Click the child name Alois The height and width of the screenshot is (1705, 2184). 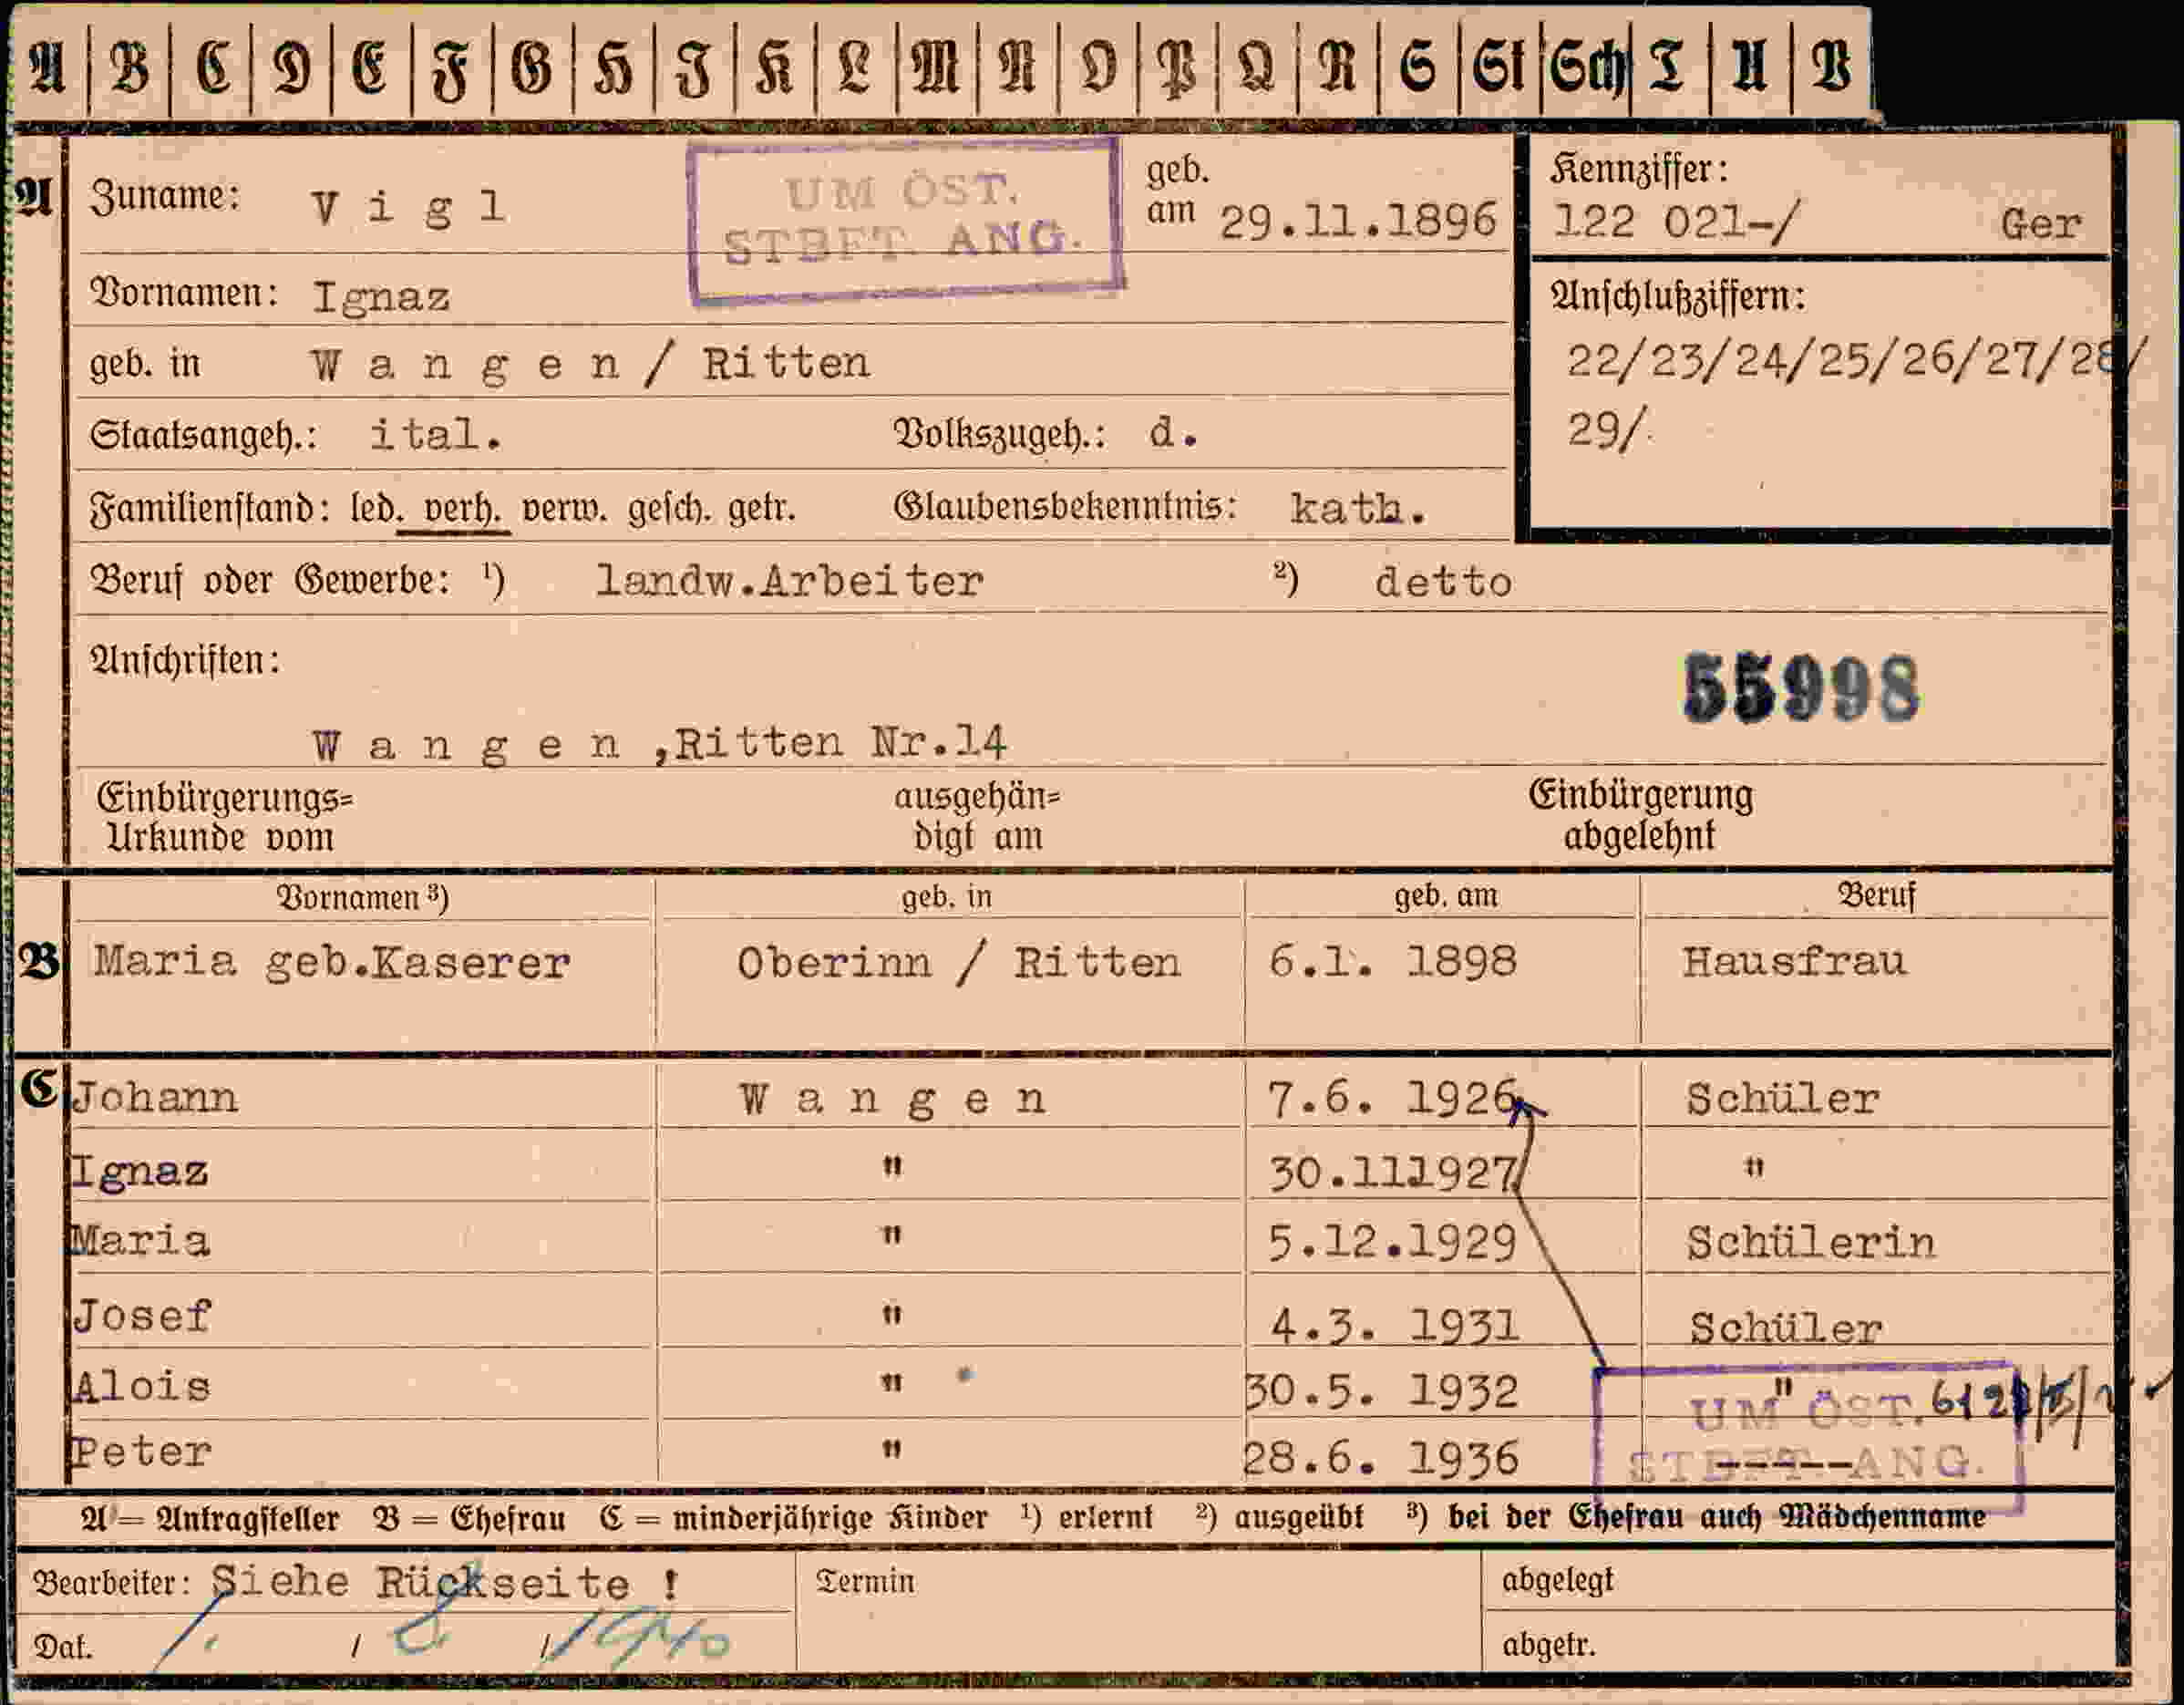(x=142, y=1387)
